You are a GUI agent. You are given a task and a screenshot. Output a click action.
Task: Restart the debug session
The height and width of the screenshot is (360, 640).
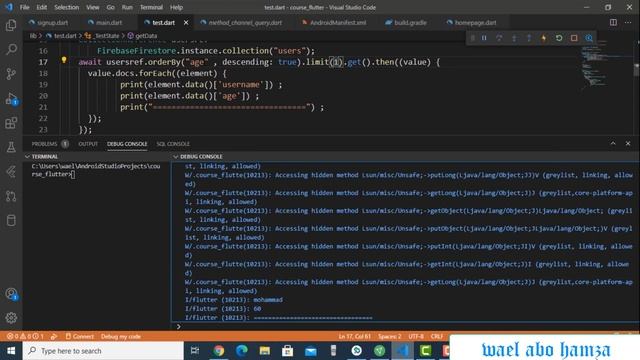click(559, 38)
